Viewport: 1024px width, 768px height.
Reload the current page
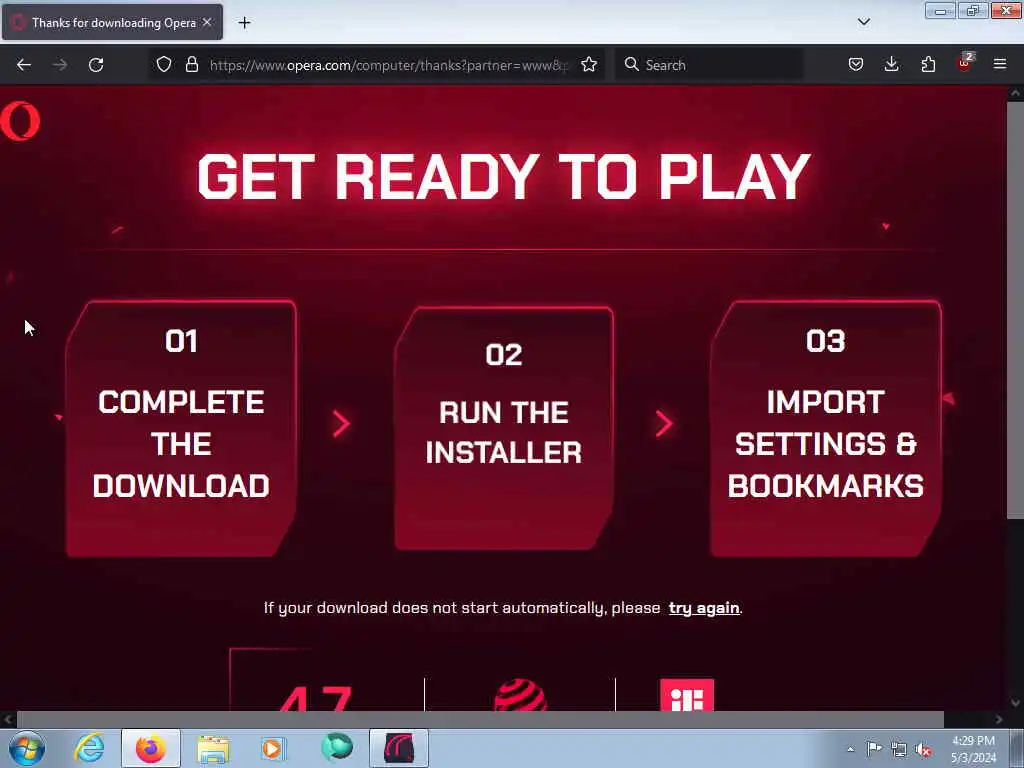tap(96, 65)
